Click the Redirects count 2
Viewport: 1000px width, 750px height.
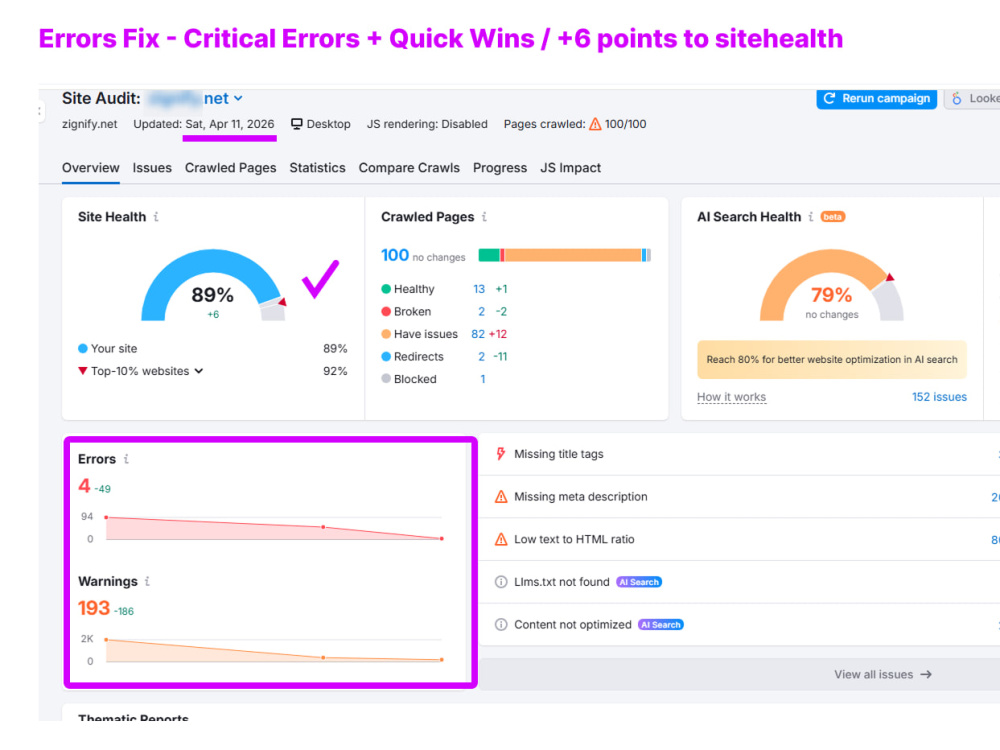point(482,357)
